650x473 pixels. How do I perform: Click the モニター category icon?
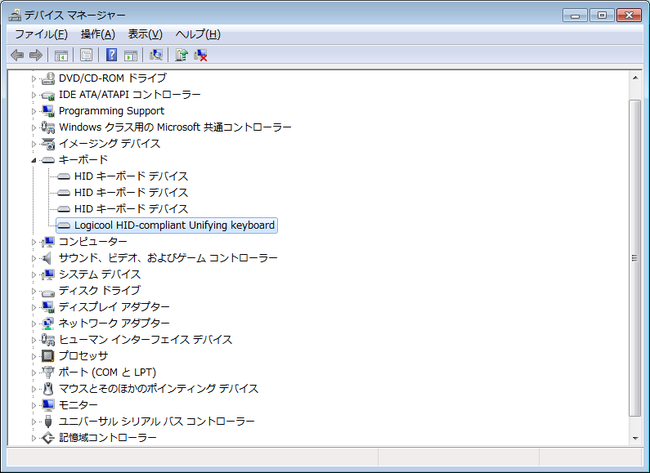click(48, 405)
